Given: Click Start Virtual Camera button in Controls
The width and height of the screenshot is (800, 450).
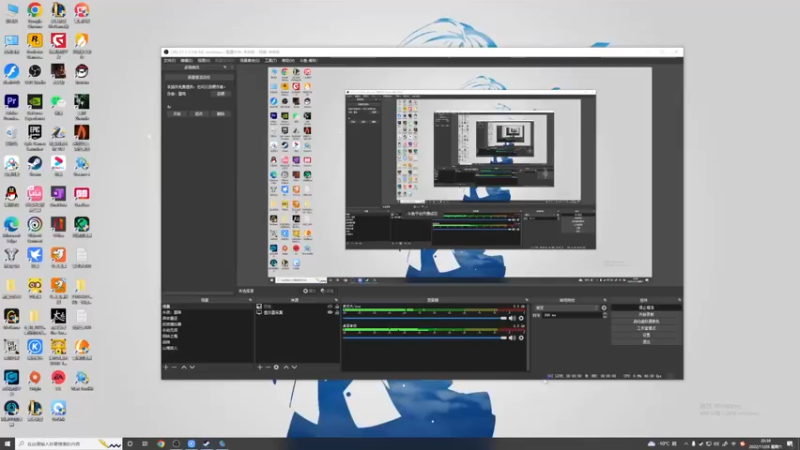Looking at the screenshot, I should coord(646,321).
